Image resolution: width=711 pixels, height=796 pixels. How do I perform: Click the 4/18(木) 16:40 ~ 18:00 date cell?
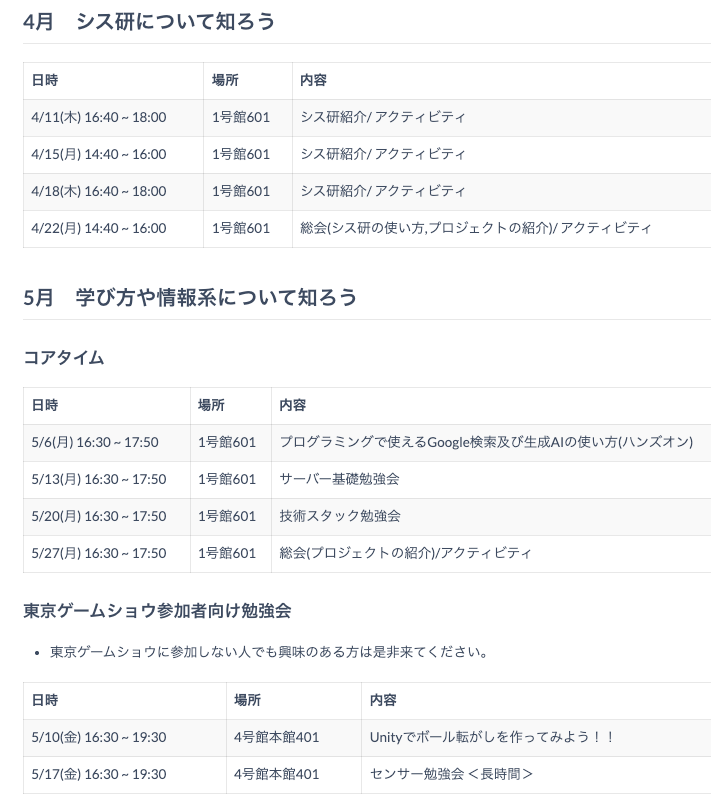coord(99,191)
